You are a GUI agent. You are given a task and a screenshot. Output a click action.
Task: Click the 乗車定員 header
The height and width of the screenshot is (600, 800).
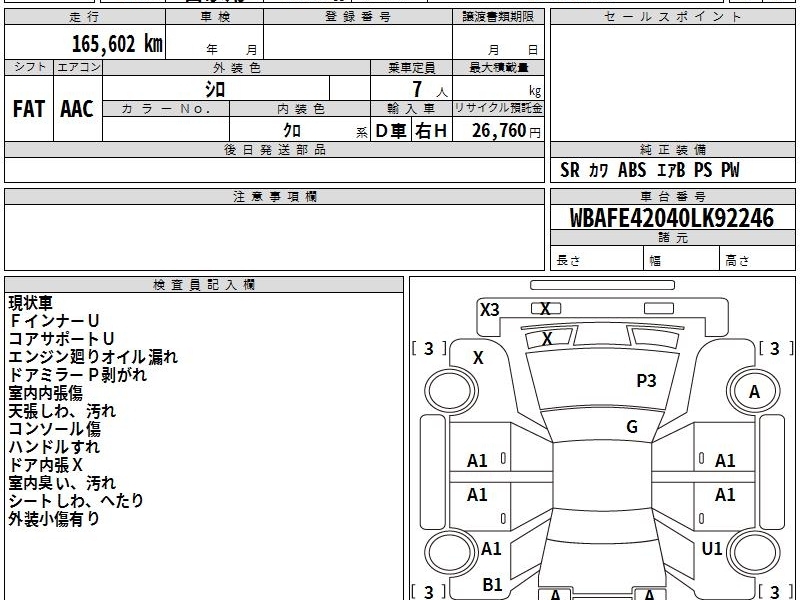[411, 67]
